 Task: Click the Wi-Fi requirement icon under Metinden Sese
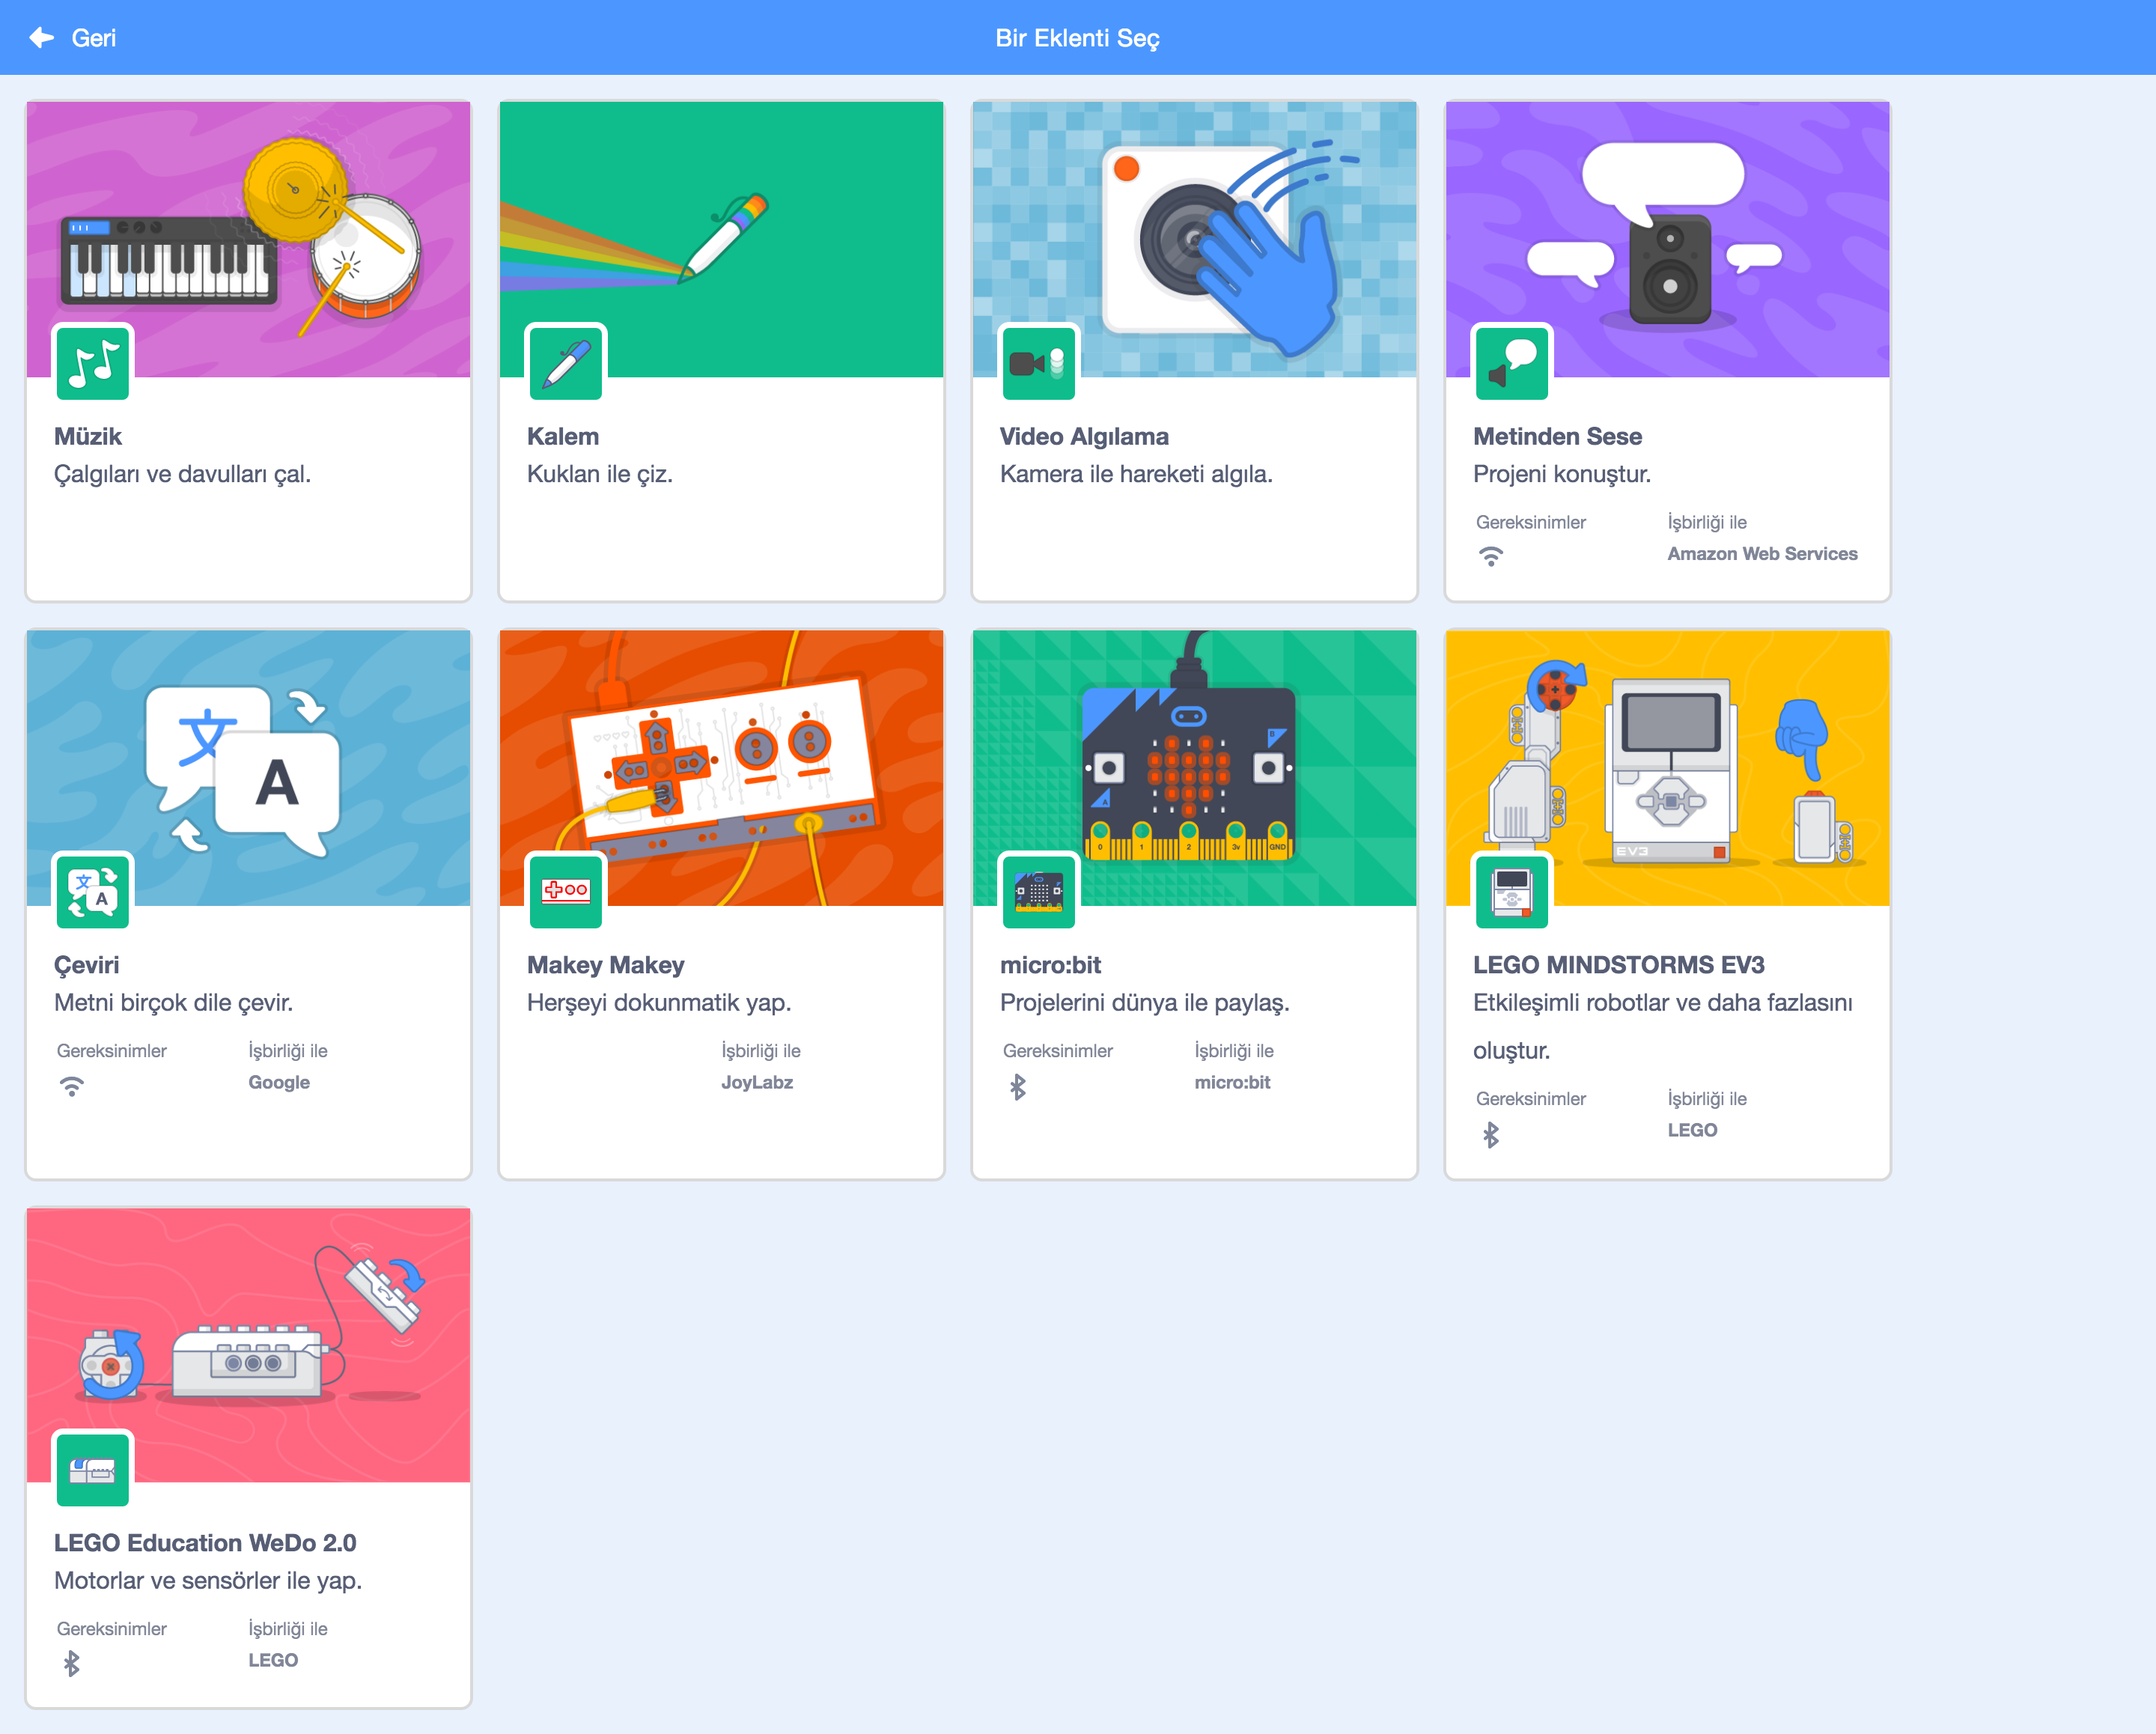(1491, 557)
